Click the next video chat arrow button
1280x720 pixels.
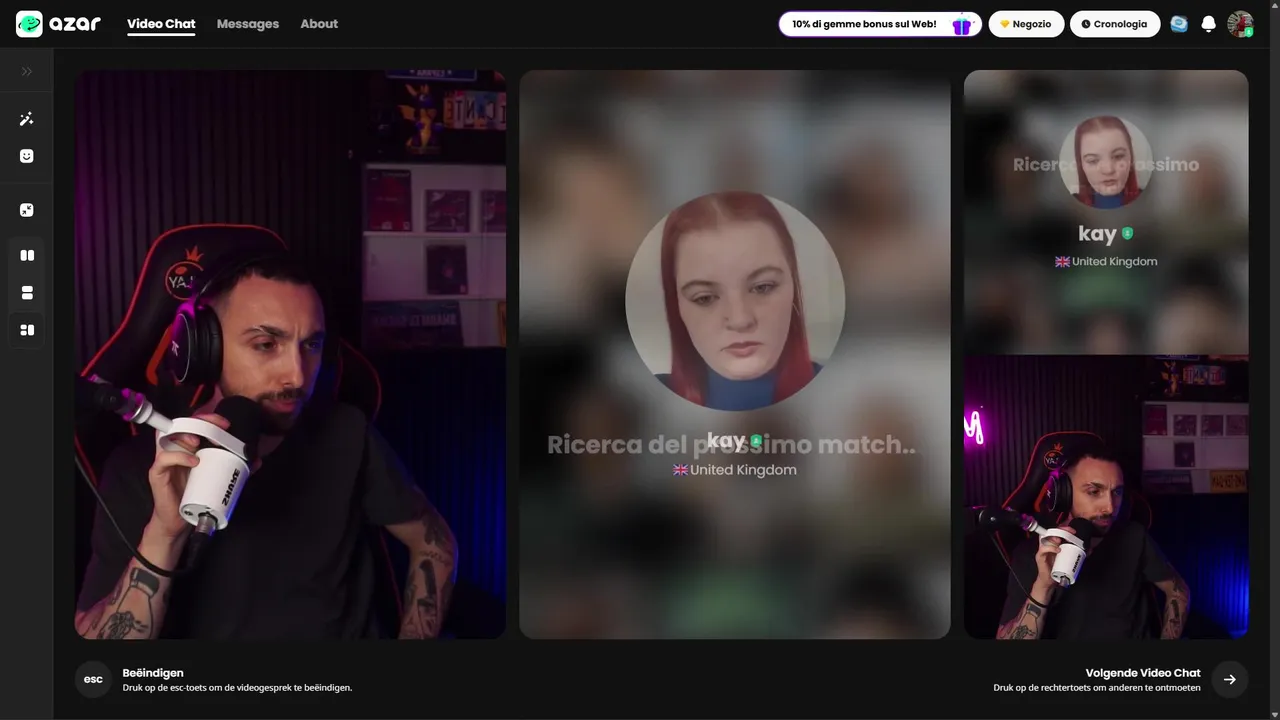coord(1230,679)
